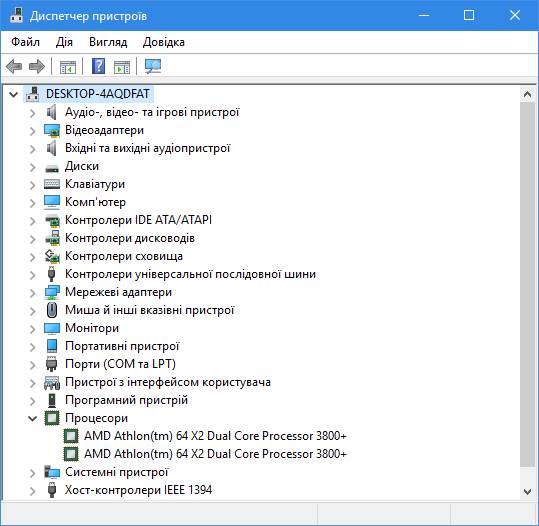The height and width of the screenshot is (526, 539).
Task: Click the Диски drive icon
Action: (x=52, y=168)
